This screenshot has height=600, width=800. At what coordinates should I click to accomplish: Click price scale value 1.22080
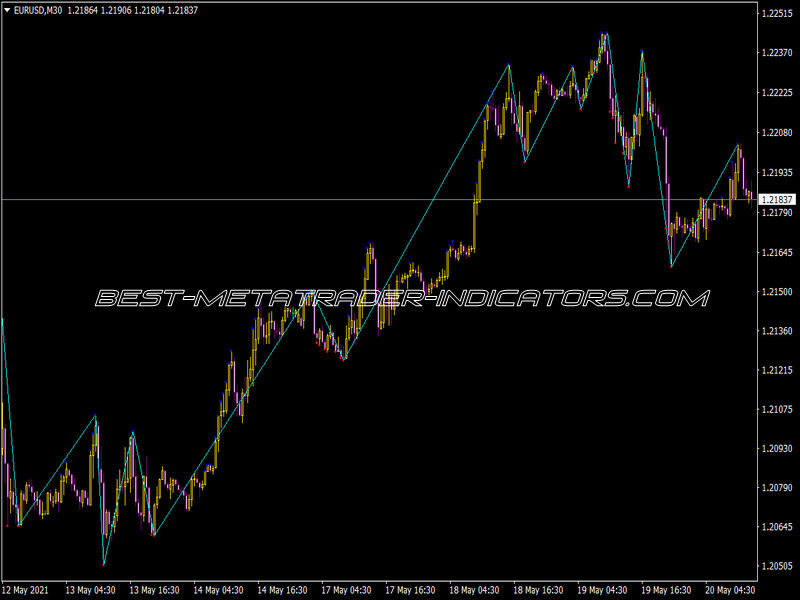[x=777, y=133]
